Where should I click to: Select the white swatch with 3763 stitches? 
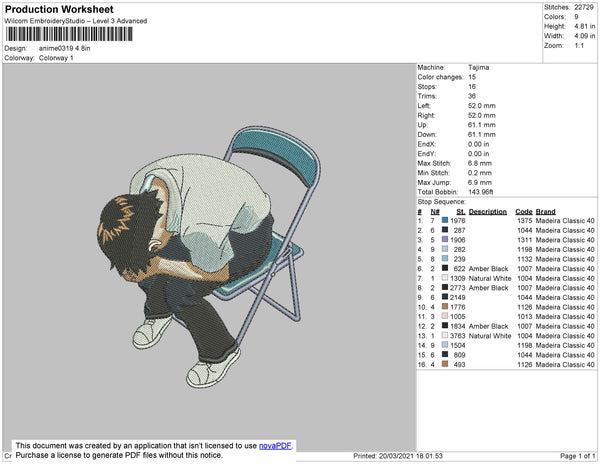pyautogui.click(x=445, y=335)
